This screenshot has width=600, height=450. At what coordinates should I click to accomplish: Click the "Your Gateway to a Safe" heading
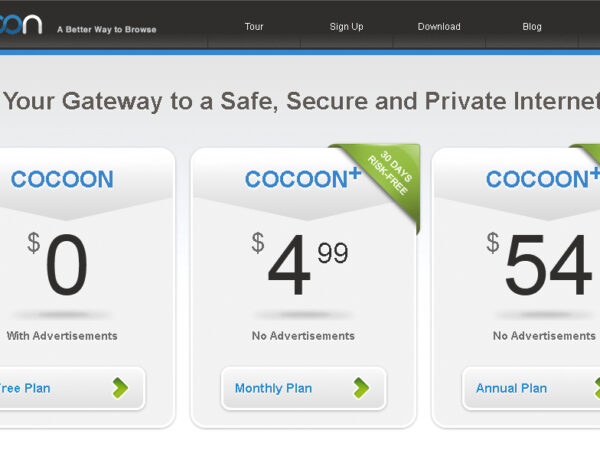[300, 101]
